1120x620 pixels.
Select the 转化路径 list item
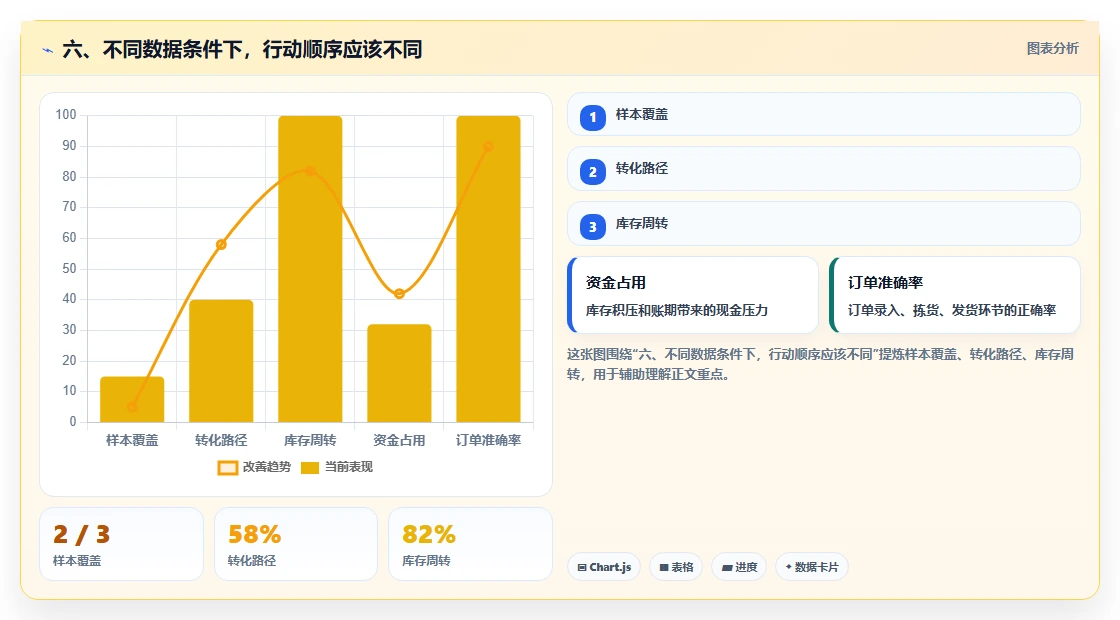pyautogui.click(x=824, y=169)
